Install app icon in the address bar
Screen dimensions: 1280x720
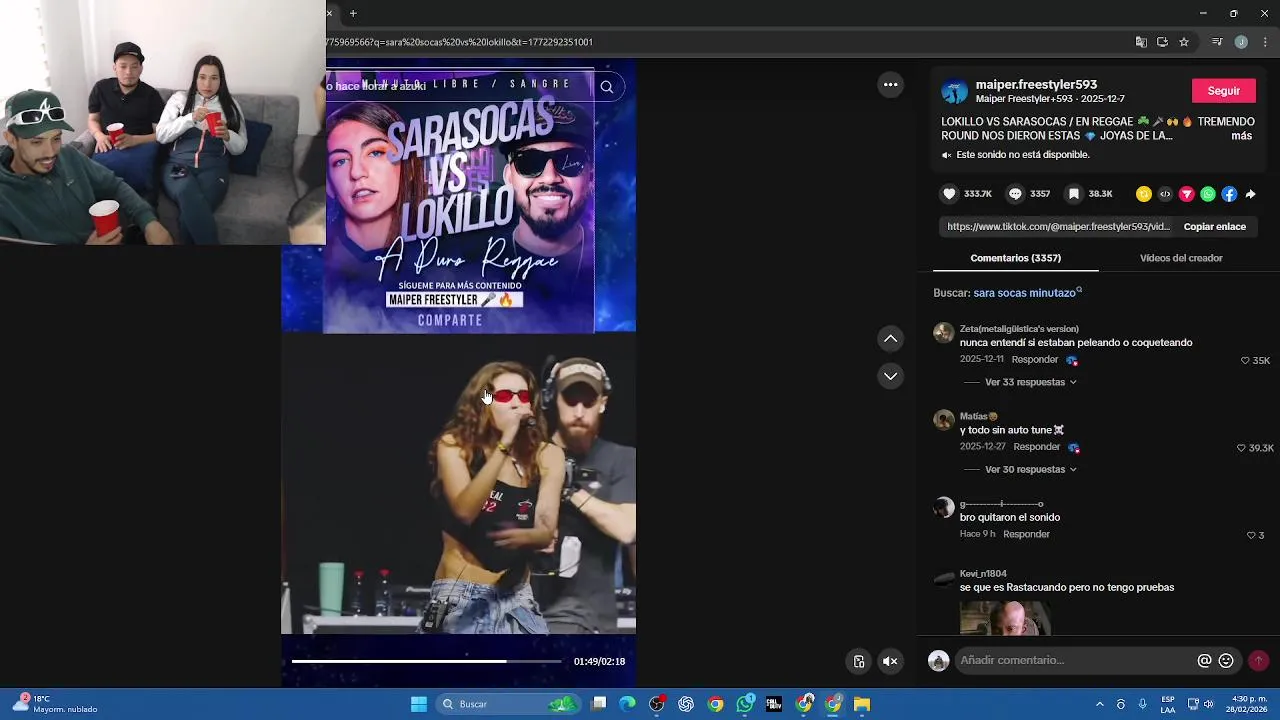(x=1162, y=42)
